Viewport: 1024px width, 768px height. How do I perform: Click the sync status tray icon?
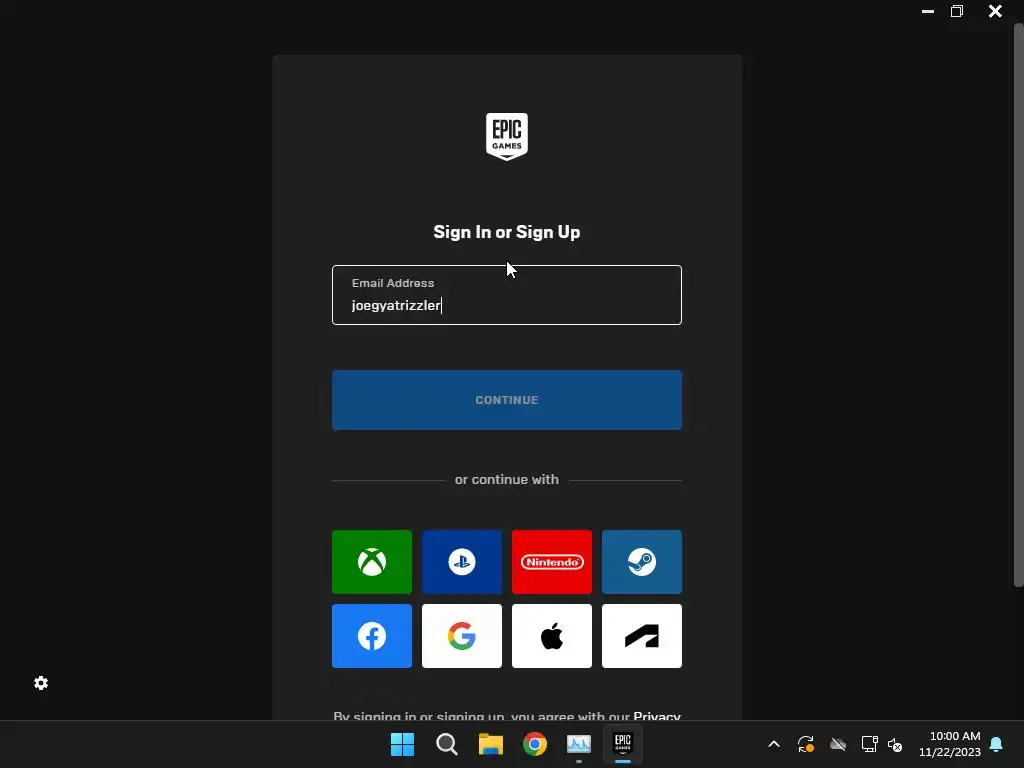[806, 744]
